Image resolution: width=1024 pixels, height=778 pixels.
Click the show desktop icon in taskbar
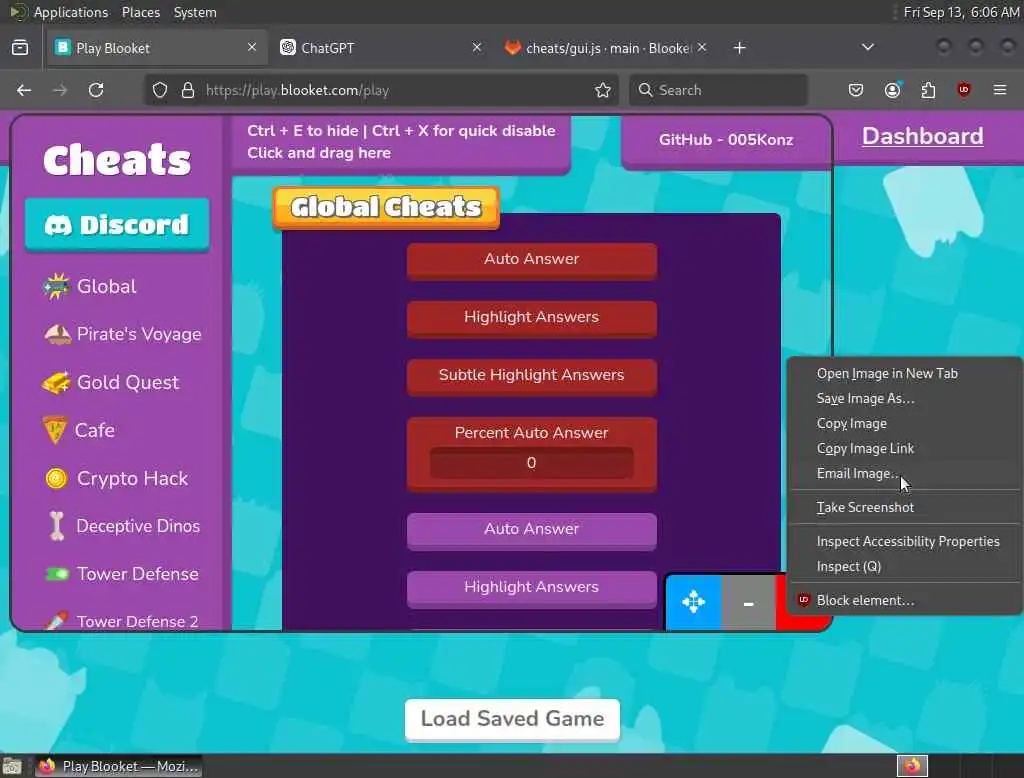(12, 766)
